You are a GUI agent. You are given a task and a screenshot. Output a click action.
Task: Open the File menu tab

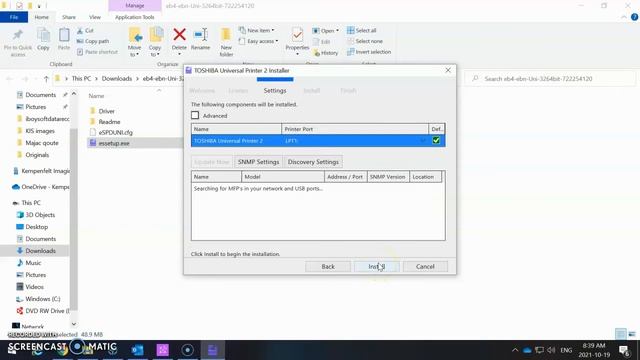(14, 17)
